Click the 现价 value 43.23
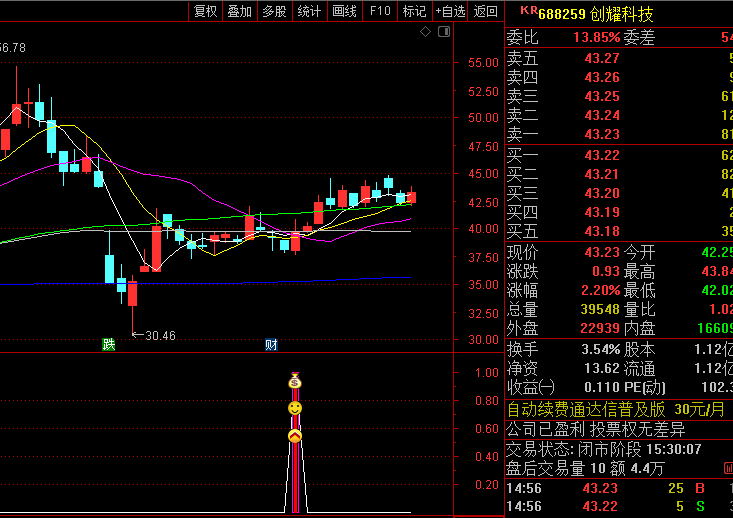This screenshot has height=518, width=733. pyautogui.click(x=602, y=252)
